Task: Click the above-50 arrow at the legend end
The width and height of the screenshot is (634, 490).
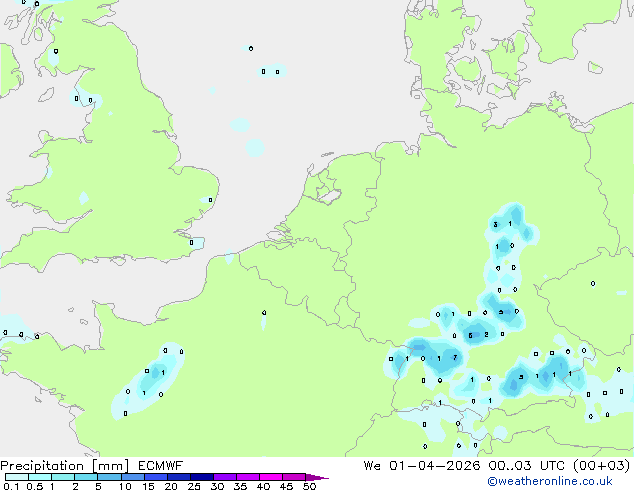Action: (x=317, y=477)
